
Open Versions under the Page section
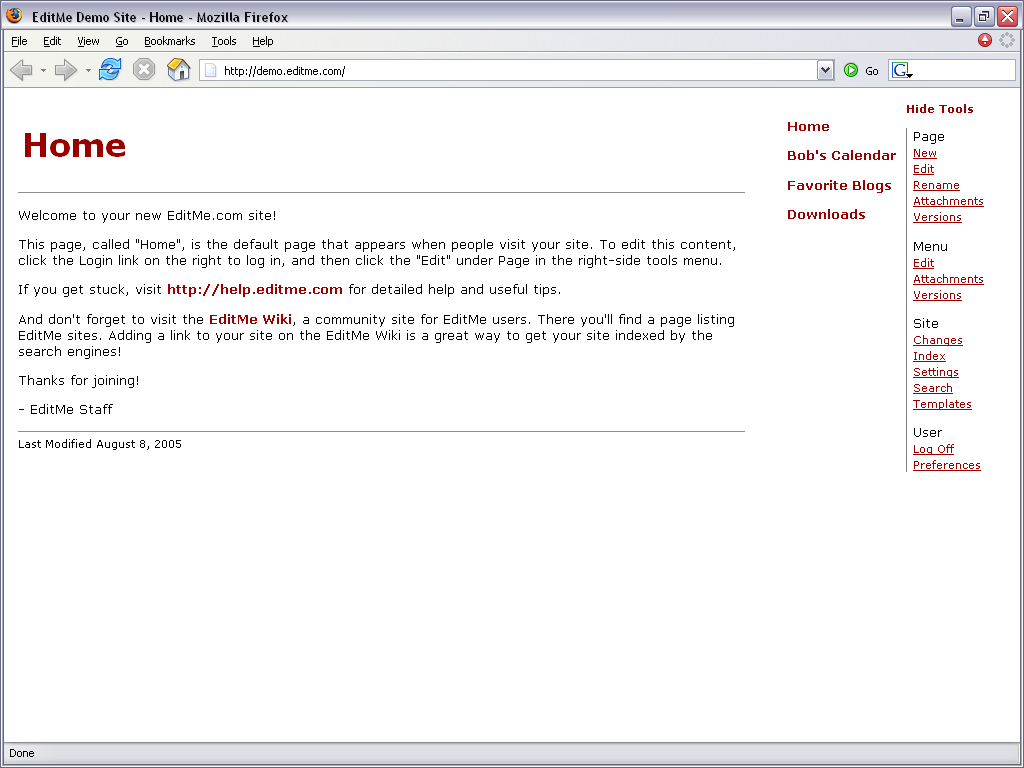937,217
